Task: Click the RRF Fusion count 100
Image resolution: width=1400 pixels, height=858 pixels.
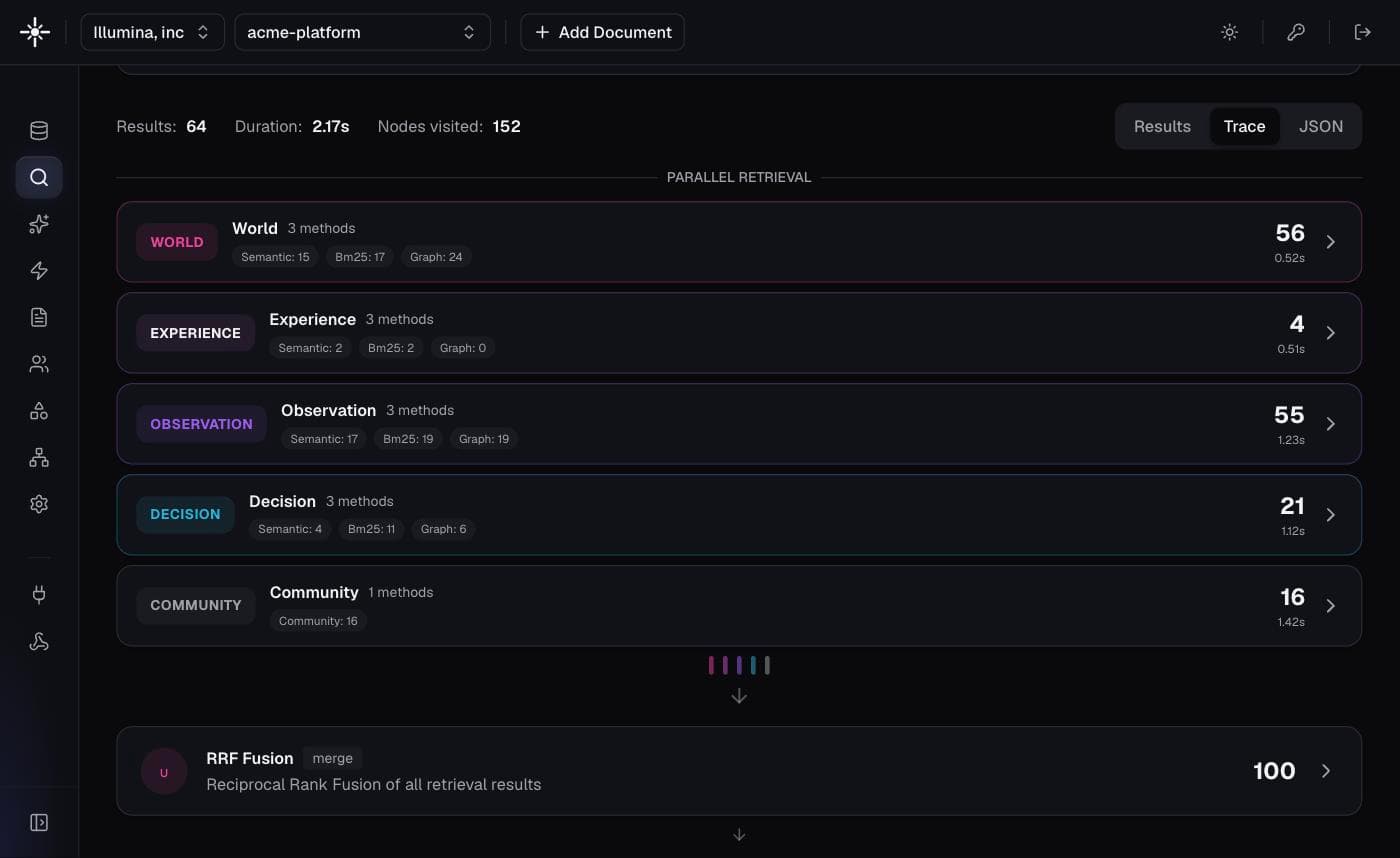Action: 1274,771
